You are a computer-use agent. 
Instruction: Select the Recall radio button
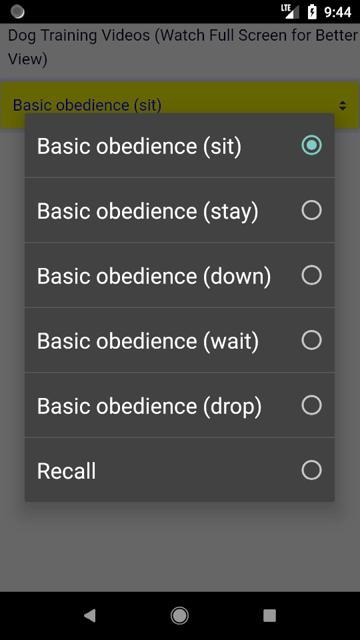[x=311, y=470]
